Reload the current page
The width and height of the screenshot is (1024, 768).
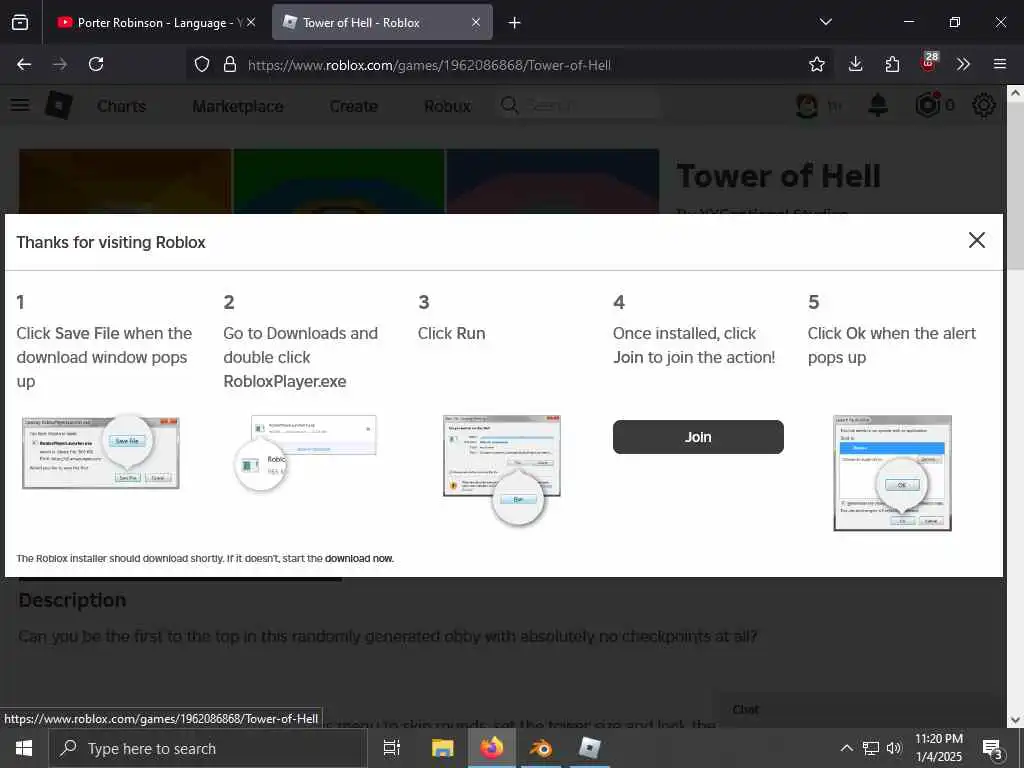pos(96,64)
